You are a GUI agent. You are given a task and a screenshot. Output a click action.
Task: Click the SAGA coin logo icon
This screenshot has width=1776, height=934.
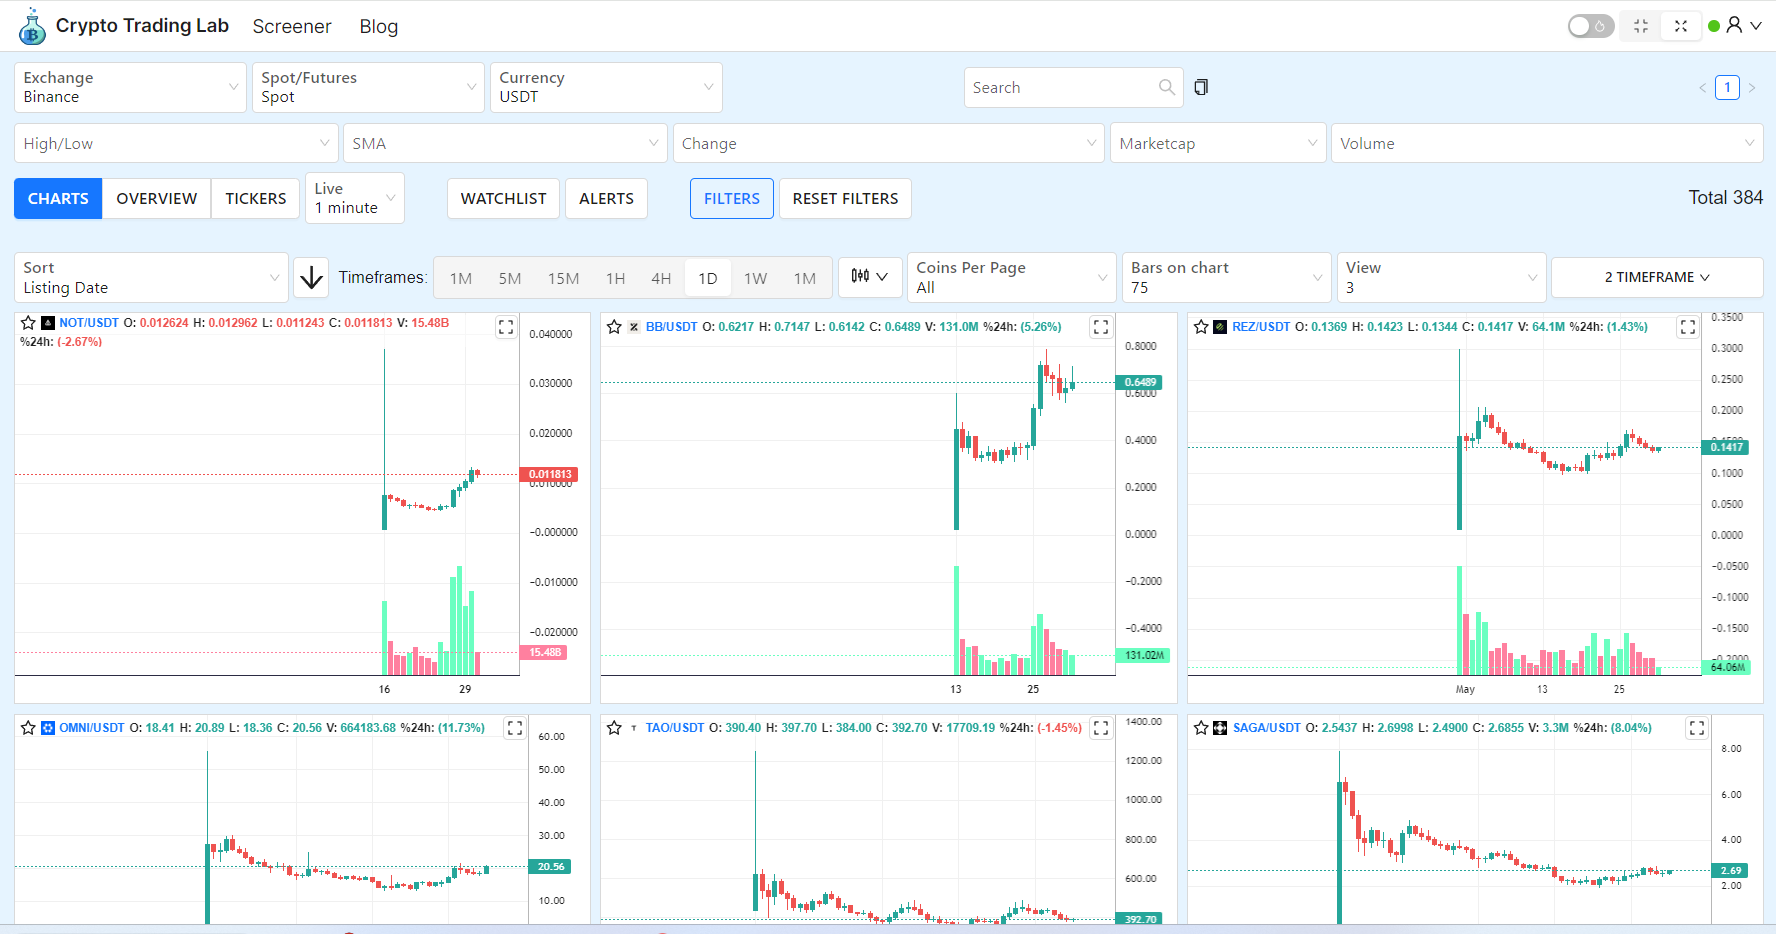(x=1220, y=728)
